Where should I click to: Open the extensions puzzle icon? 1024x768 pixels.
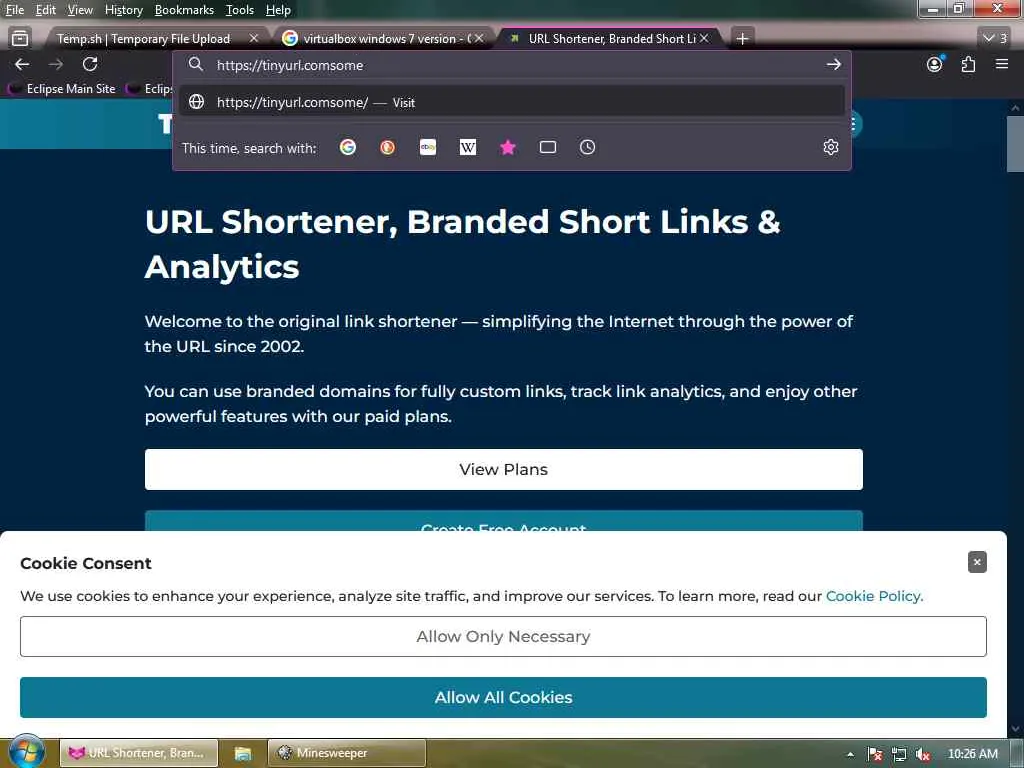pos(968,64)
